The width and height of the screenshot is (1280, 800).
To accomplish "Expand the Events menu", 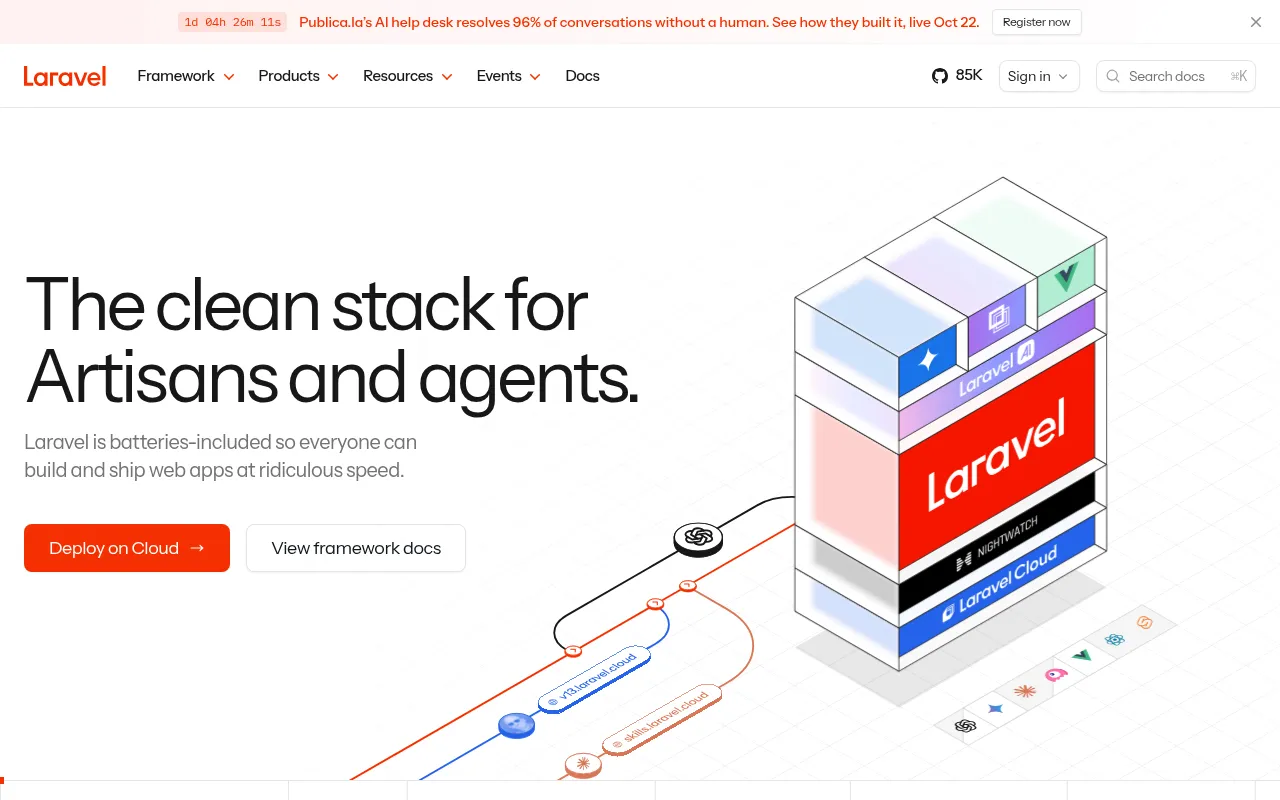I will click(x=509, y=76).
